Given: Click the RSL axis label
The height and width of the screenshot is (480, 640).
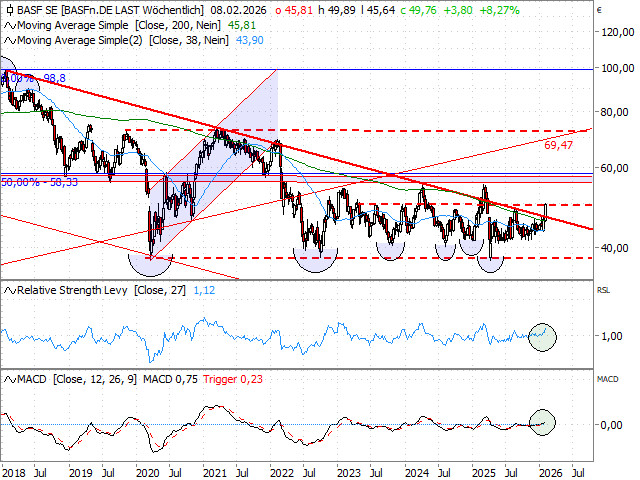Looking at the screenshot, I should [x=603, y=291].
